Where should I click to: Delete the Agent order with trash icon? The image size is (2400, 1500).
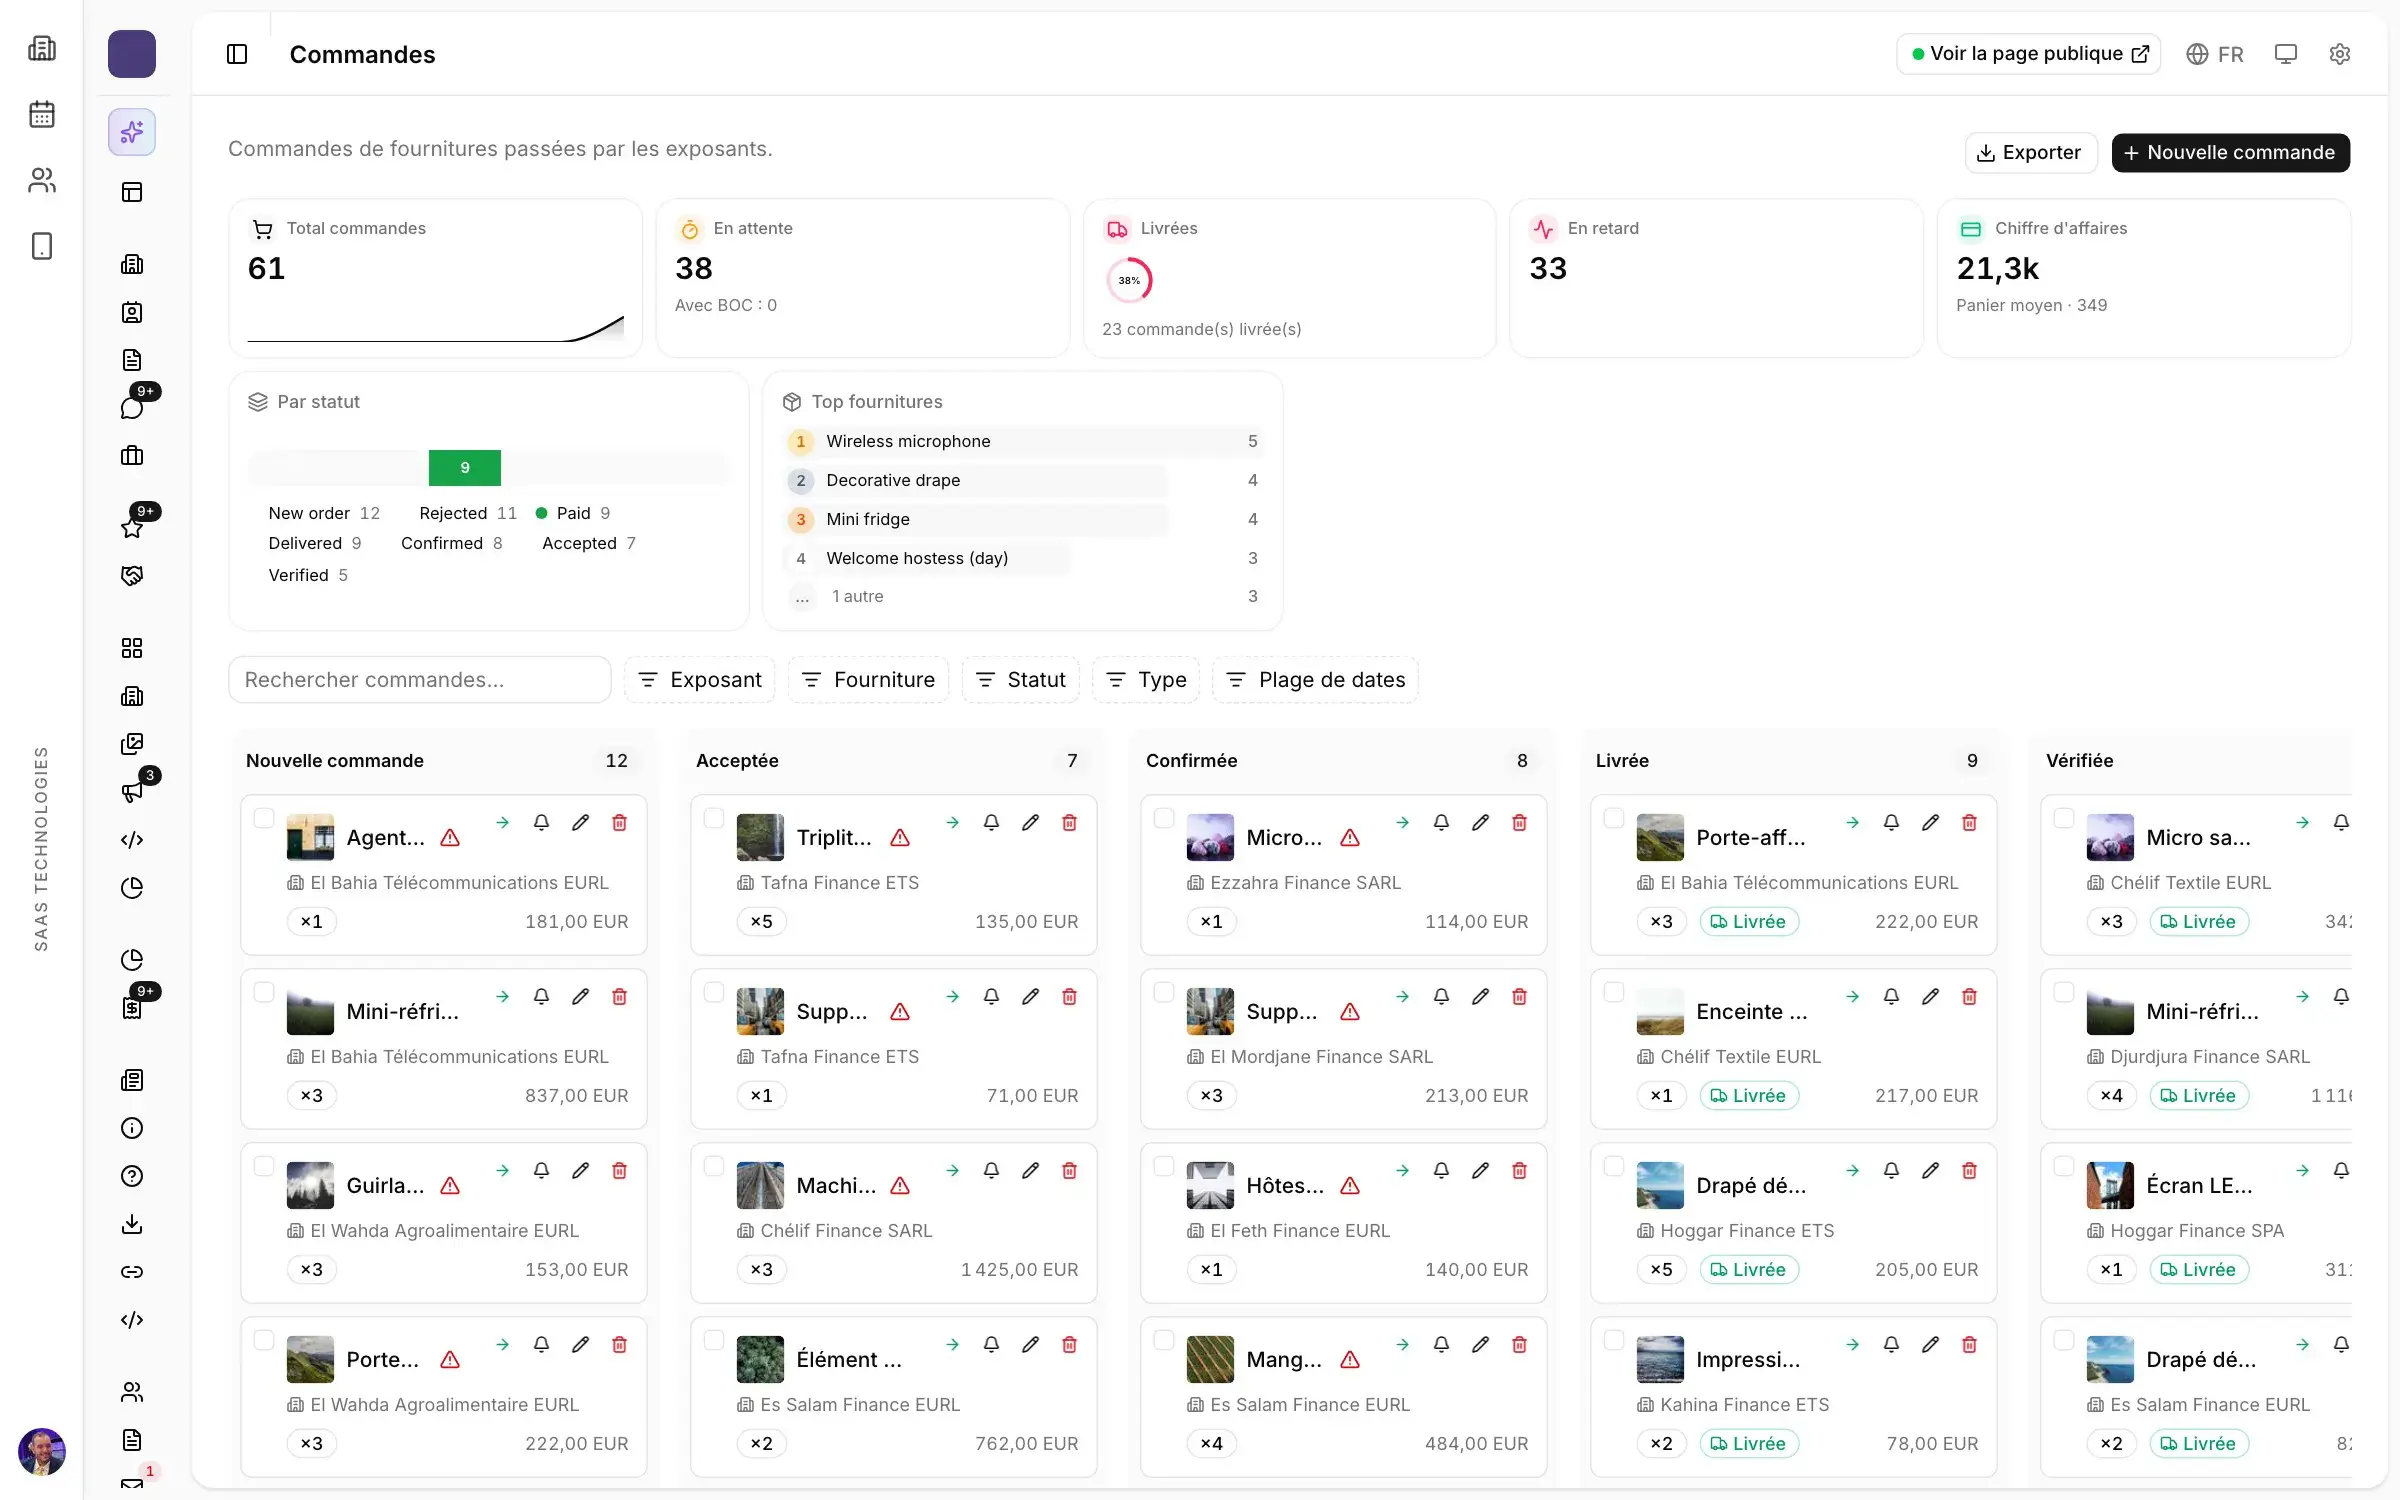(619, 822)
